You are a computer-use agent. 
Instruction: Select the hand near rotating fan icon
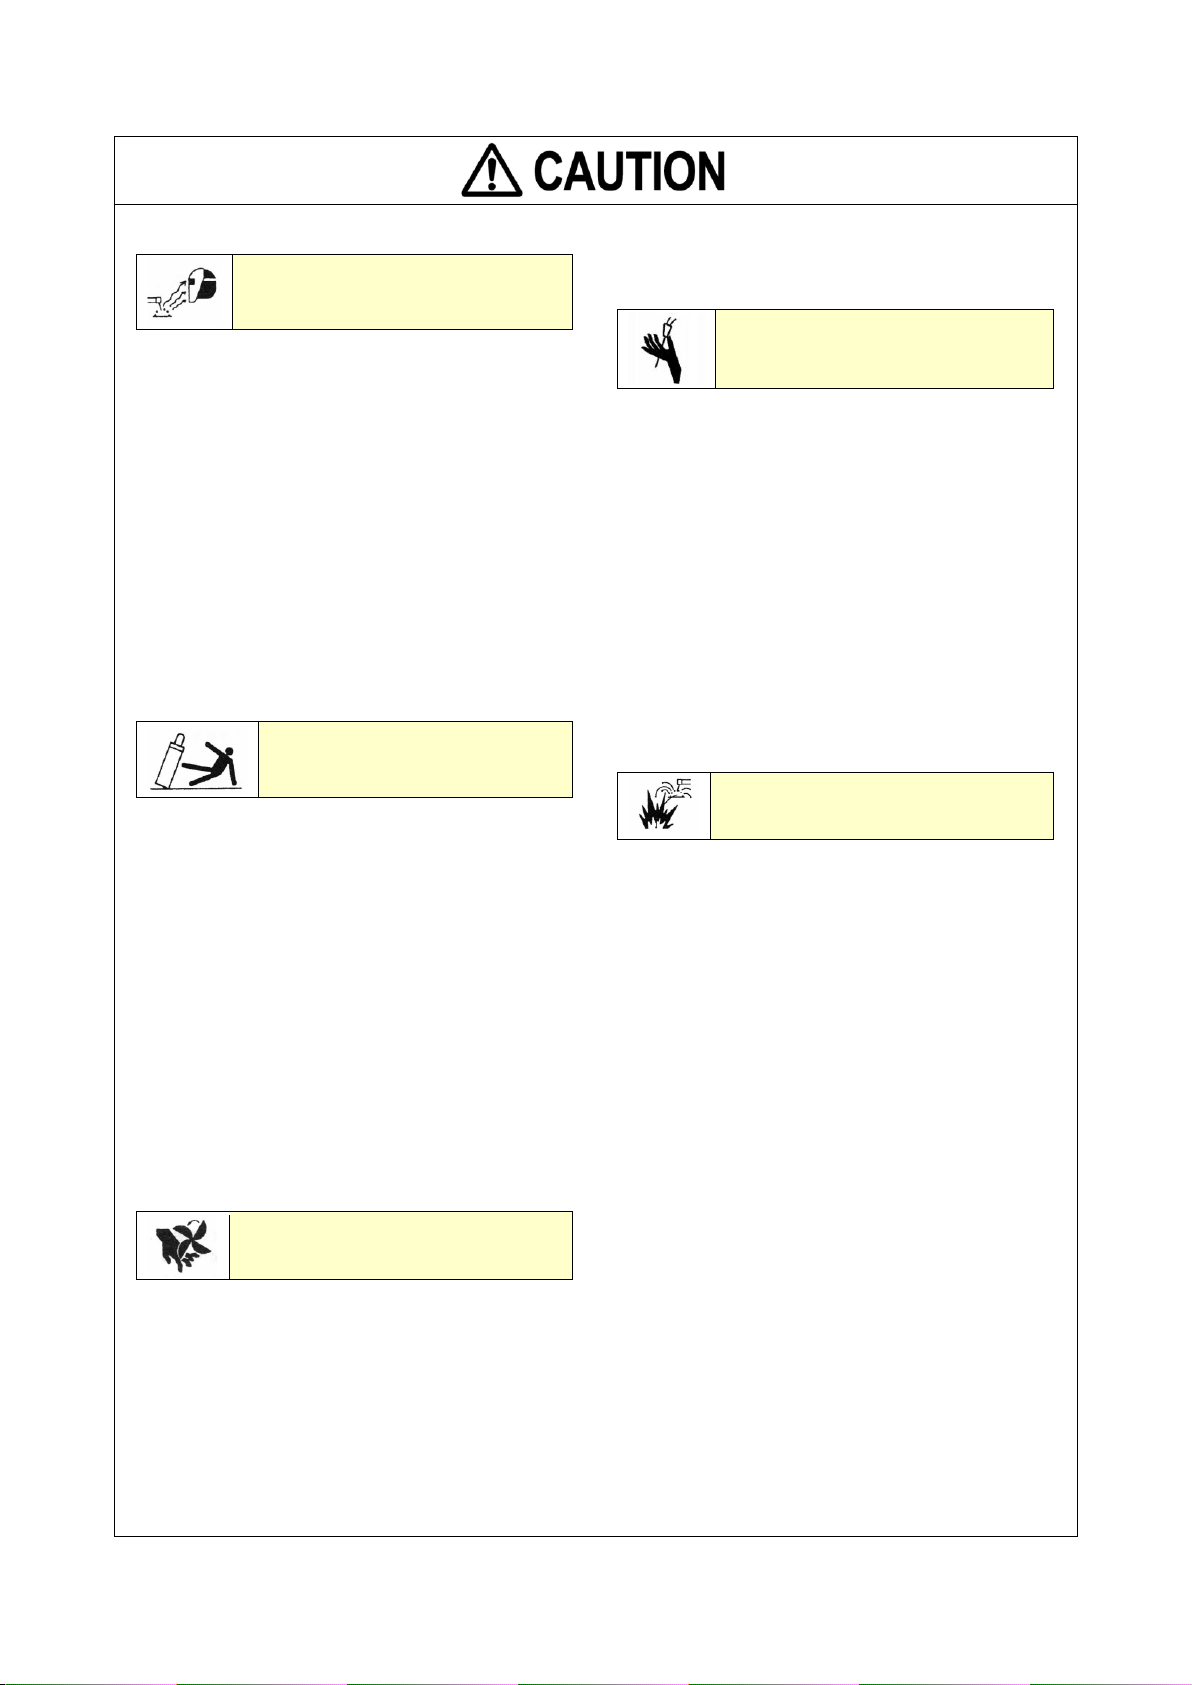(x=183, y=1245)
